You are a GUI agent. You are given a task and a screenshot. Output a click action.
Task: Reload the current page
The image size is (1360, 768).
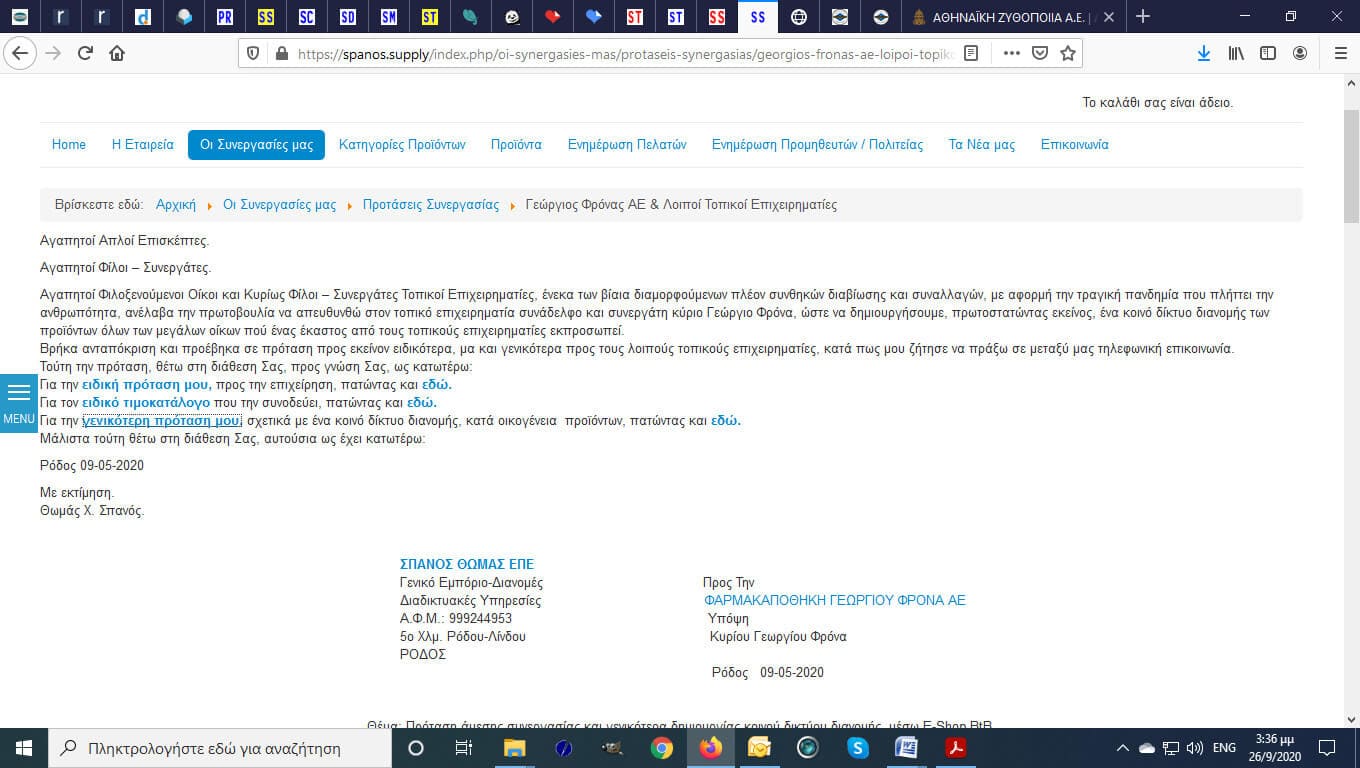[x=85, y=53]
